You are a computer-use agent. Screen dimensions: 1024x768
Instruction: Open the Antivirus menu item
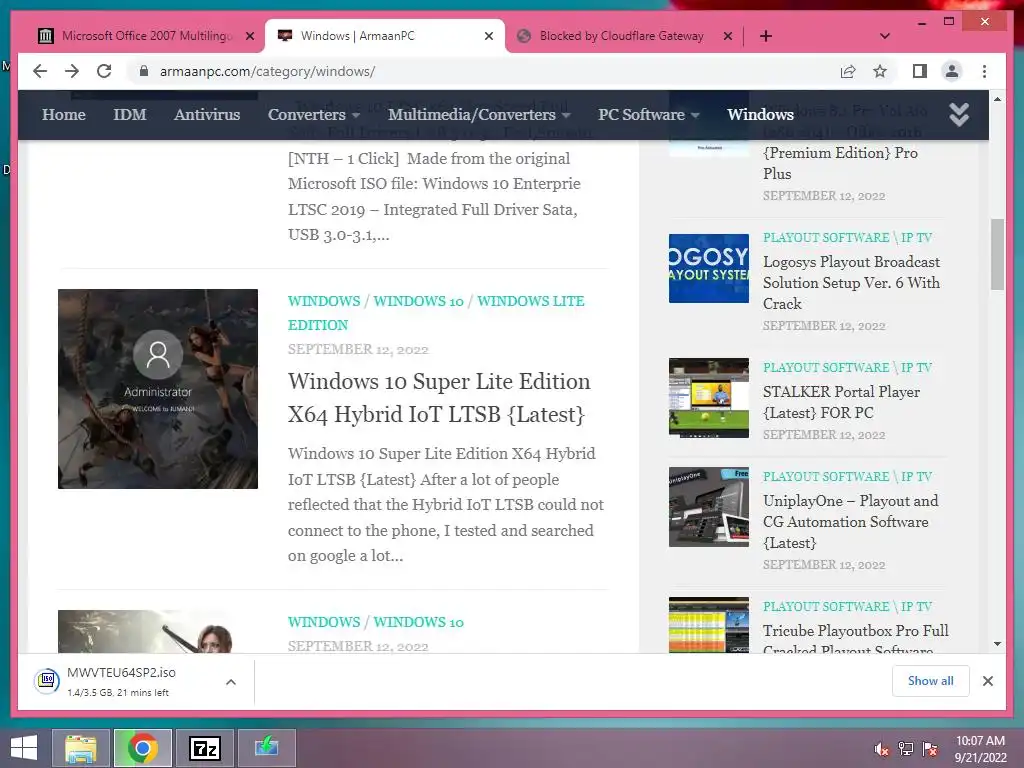click(x=207, y=115)
